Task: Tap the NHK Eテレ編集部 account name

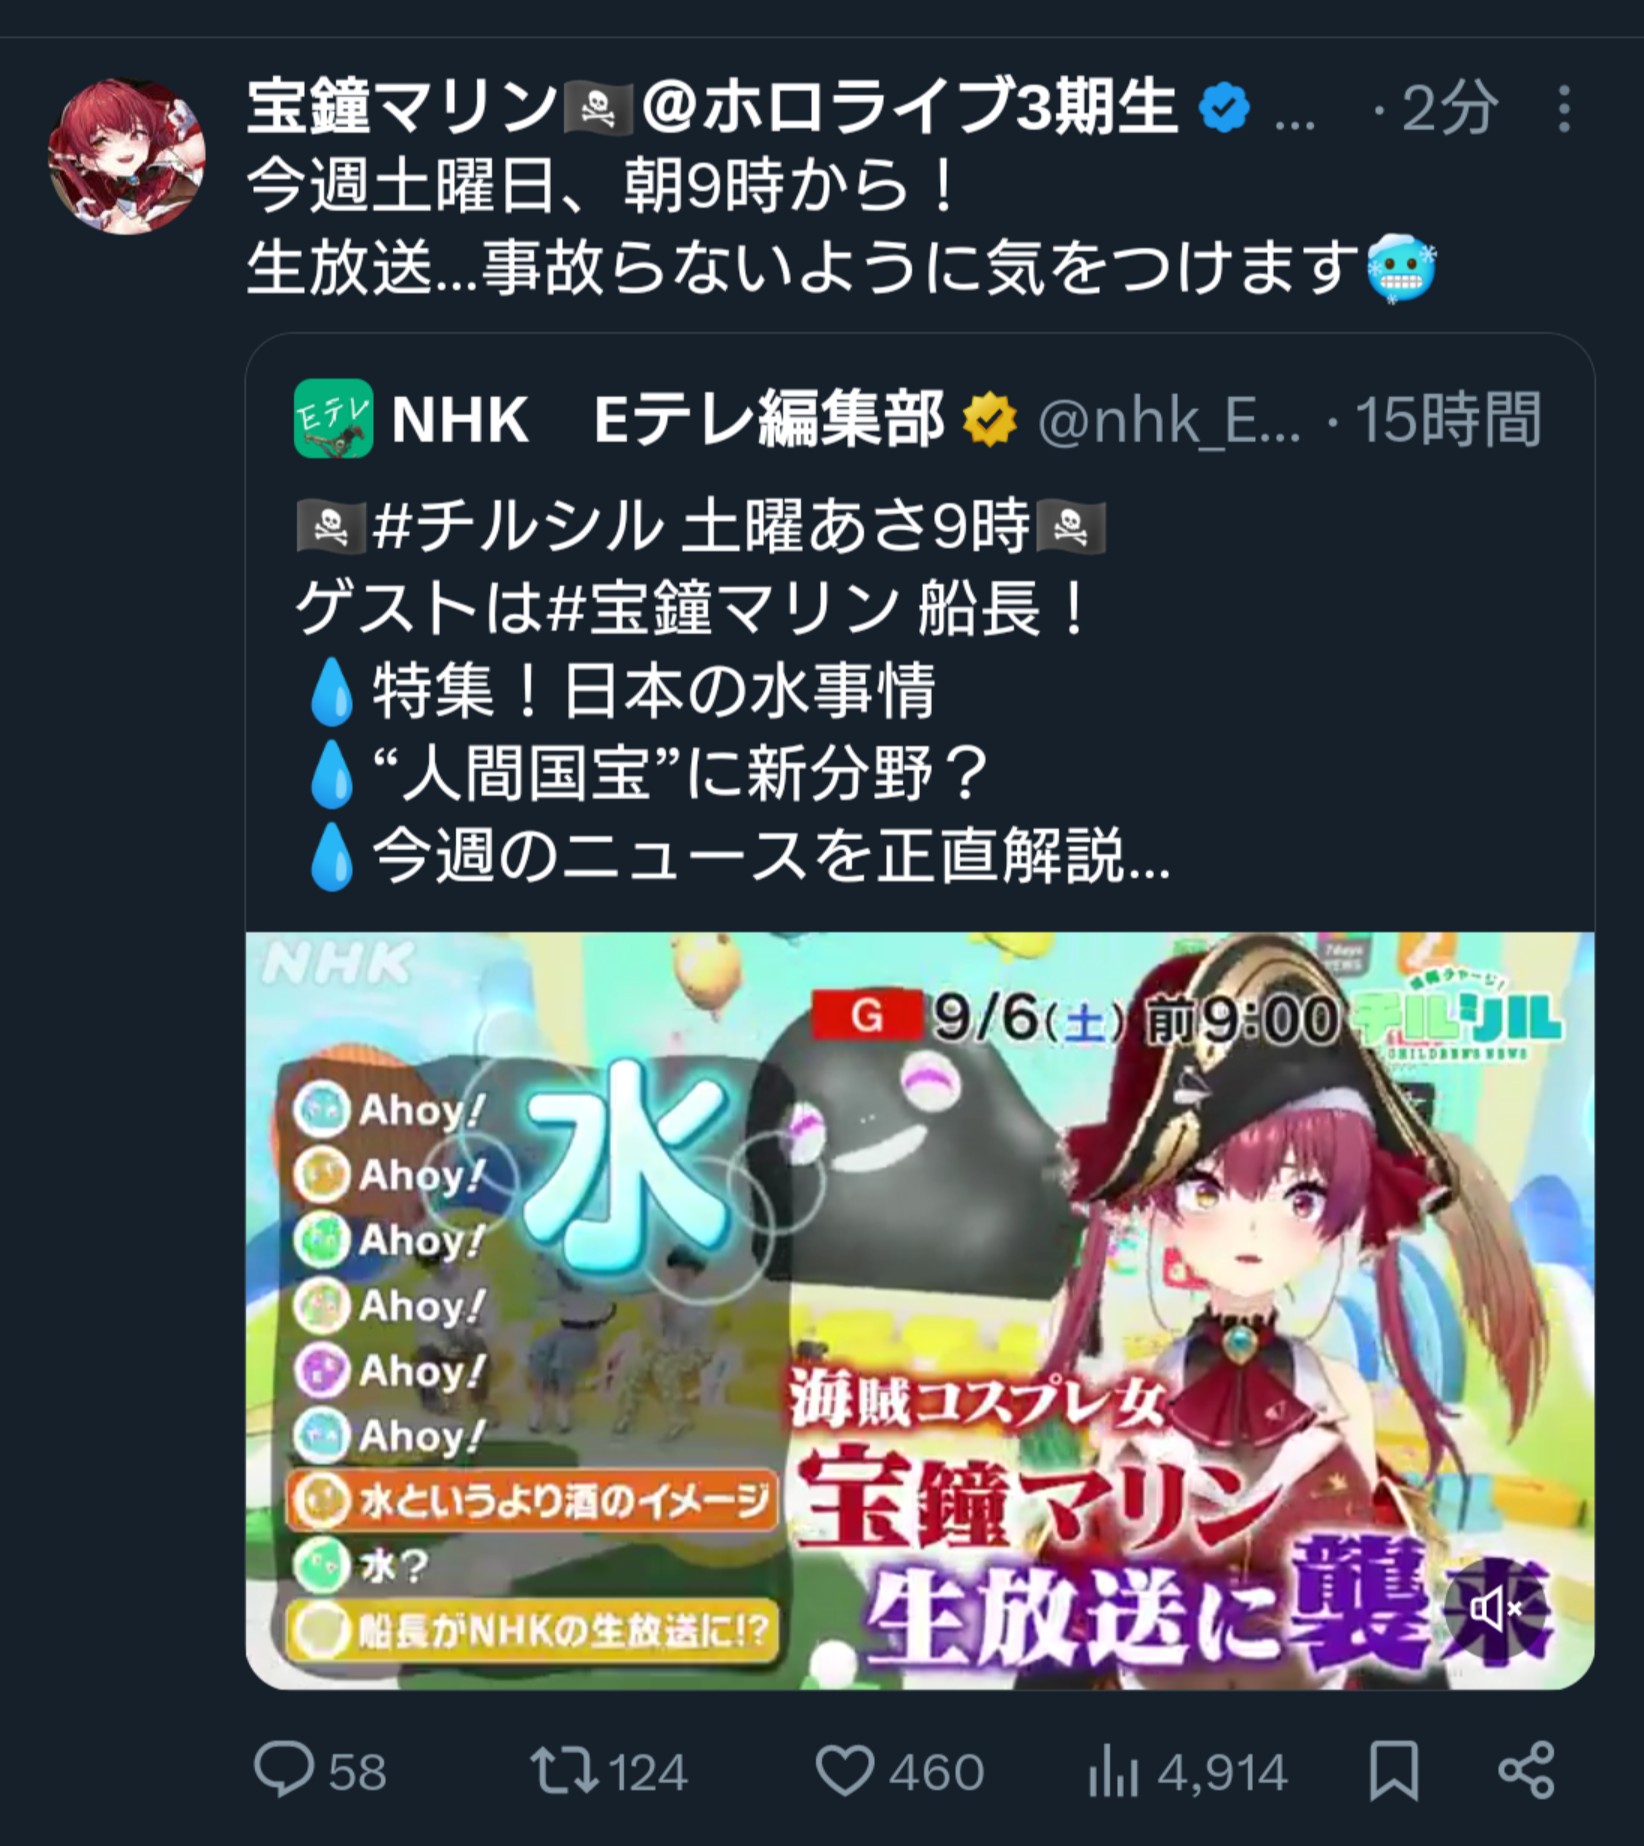Action: (668, 418)
